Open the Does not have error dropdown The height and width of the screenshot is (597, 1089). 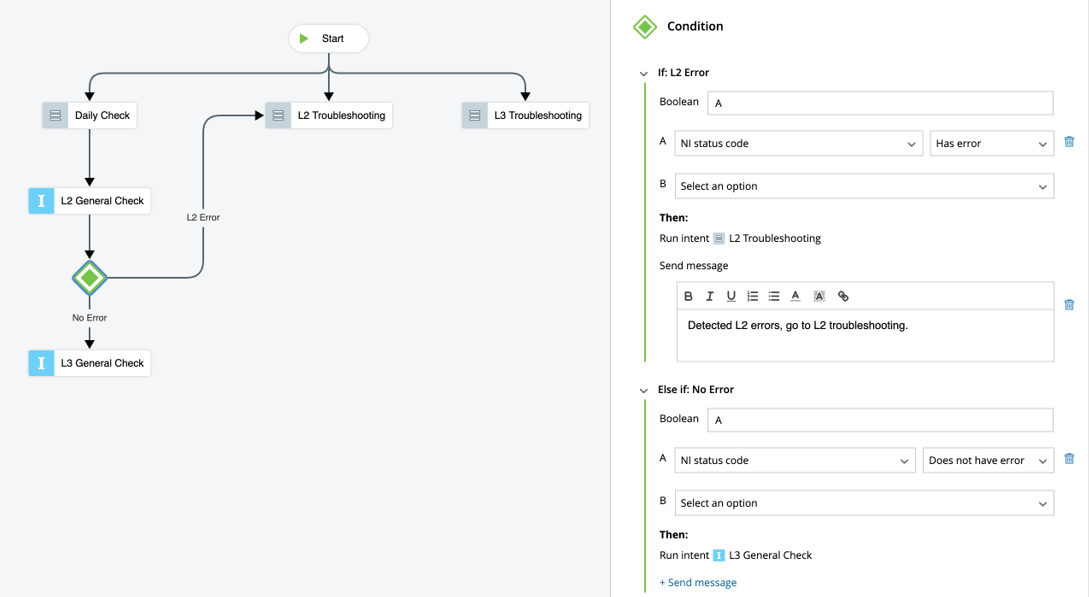[x=987, y=461]
